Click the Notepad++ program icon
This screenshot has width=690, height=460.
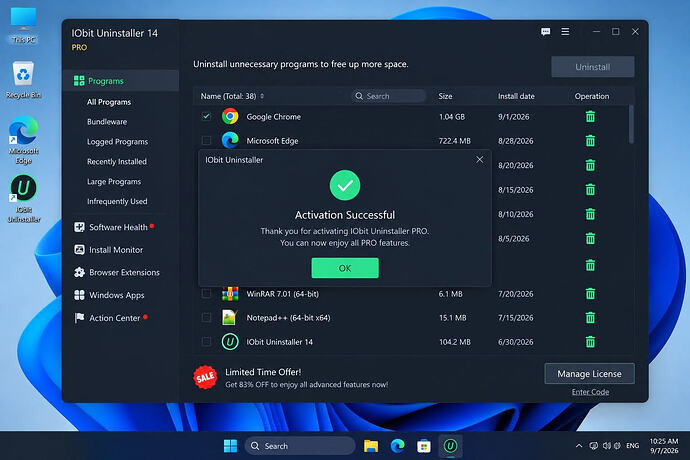[229, 317]
